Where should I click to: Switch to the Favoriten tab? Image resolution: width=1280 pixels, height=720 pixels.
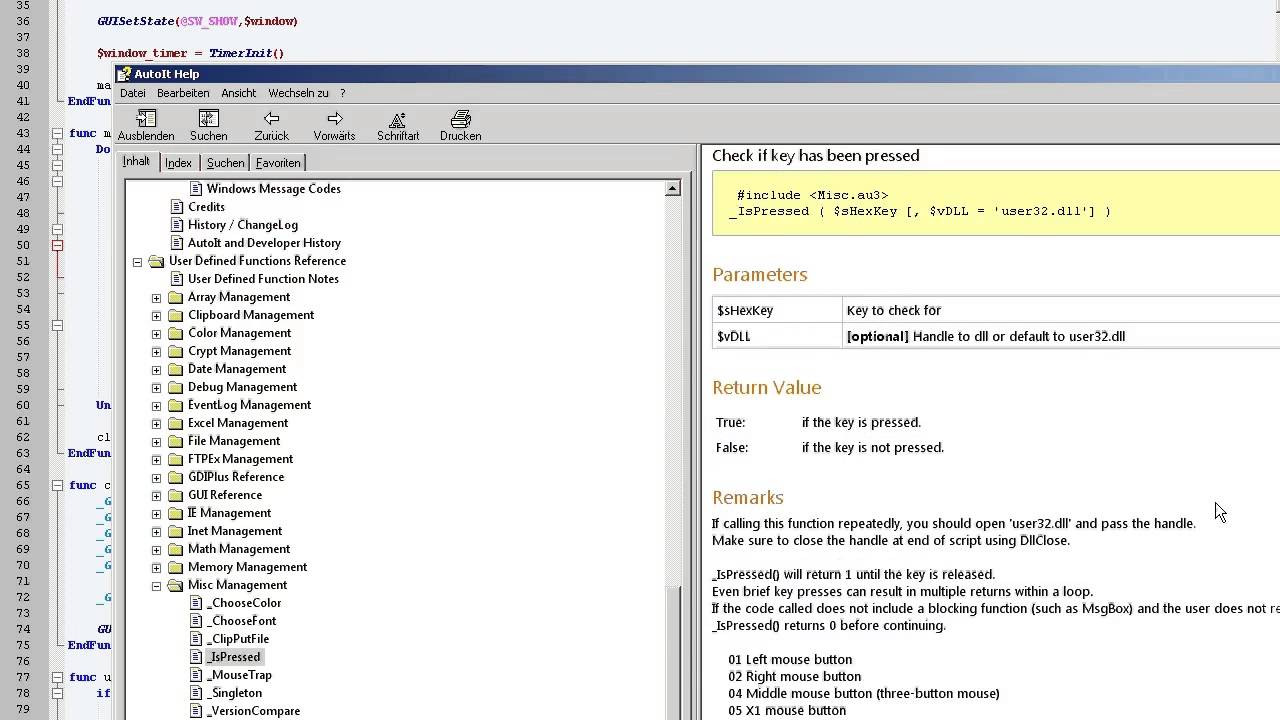coord(277,163)
